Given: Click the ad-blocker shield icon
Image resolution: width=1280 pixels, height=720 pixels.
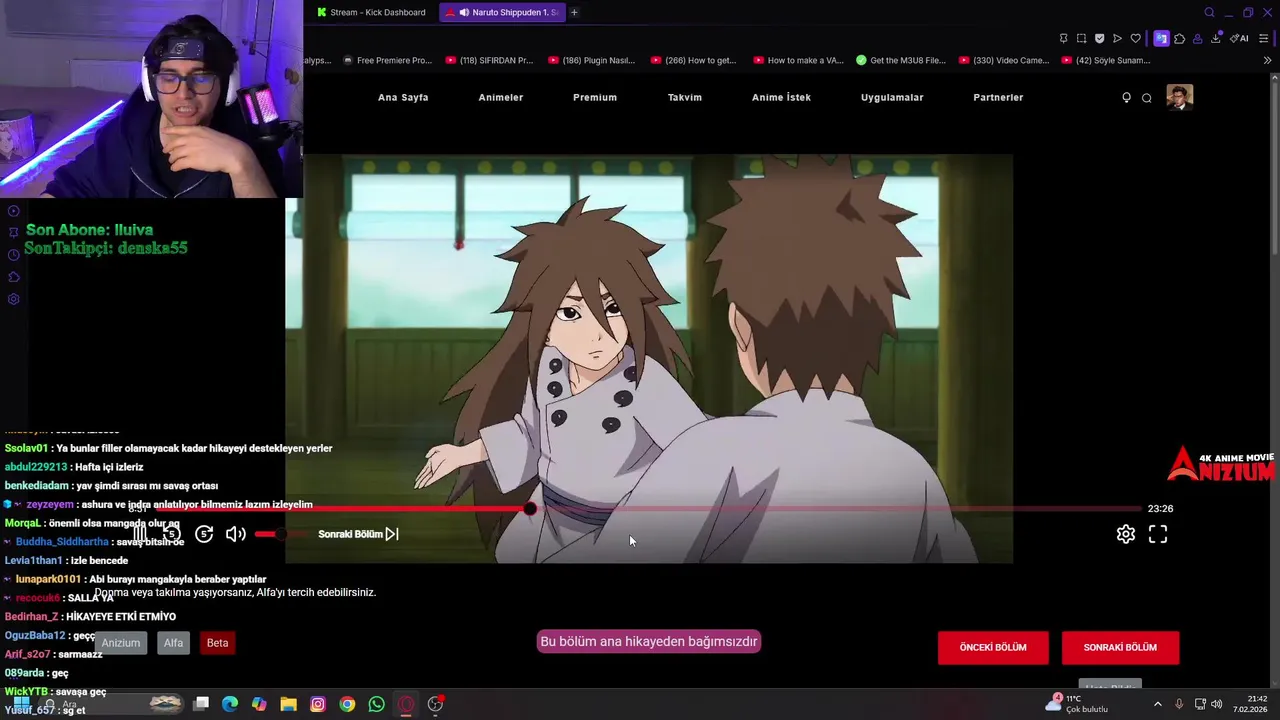Looking at the screenshot, I should tap(1099, 38).
